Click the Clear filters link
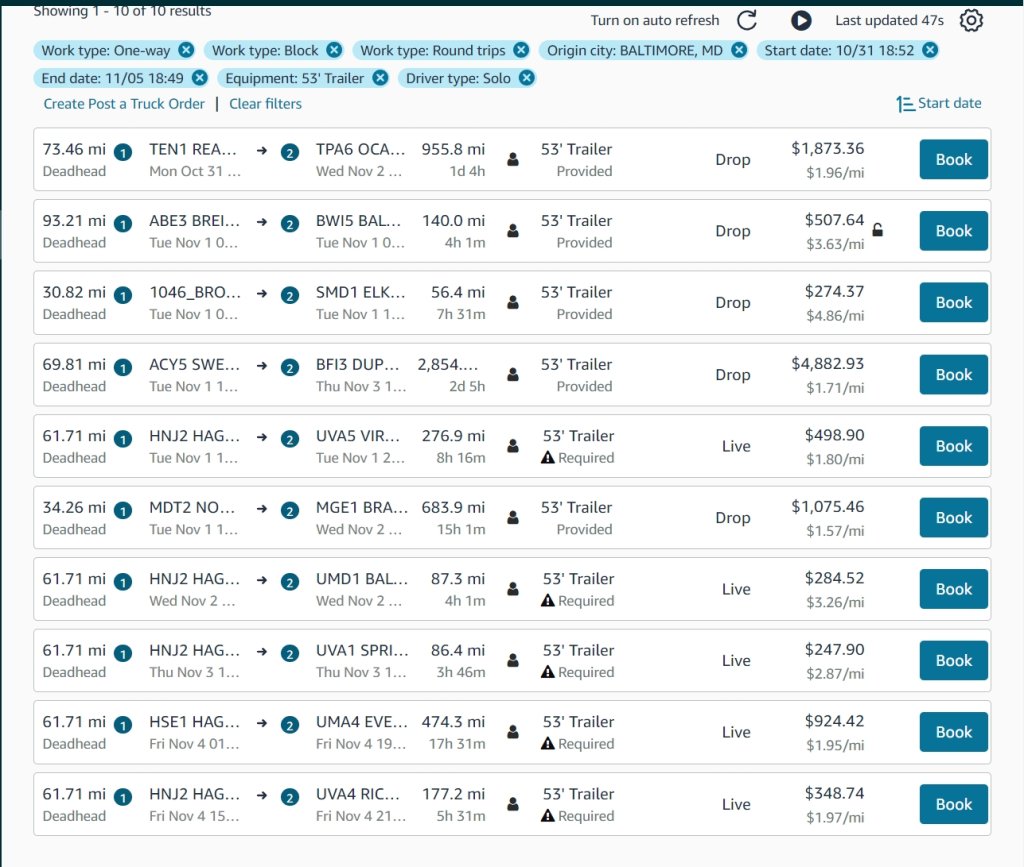The width and height of the screenshot is (1024, 867). (265, 104)
